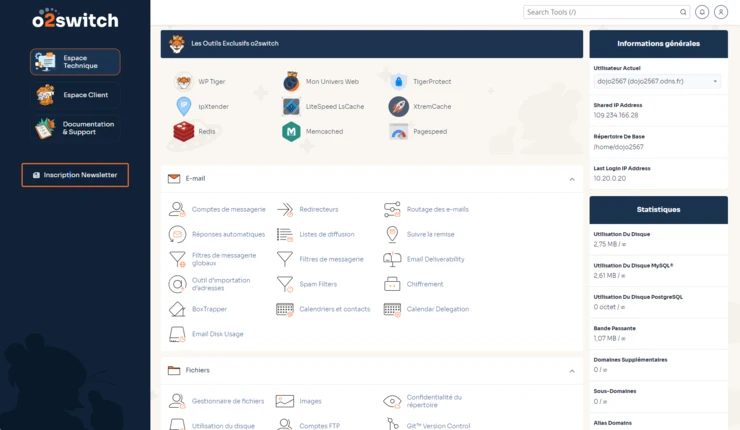The height and width of the screenshot is (430, 740).
Task: Open the LiteSpeed LsCache icon
Action: point(291,107)
